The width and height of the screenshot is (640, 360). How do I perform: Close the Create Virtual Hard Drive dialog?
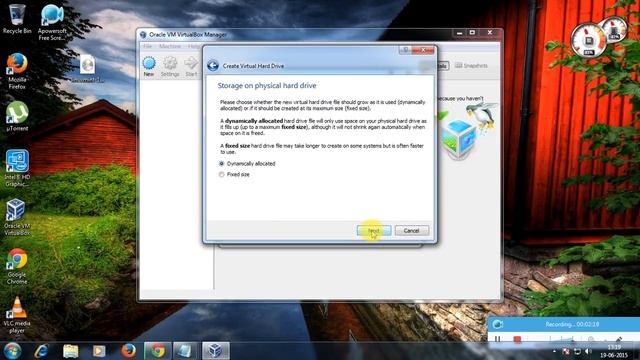[x=423, y=50]
